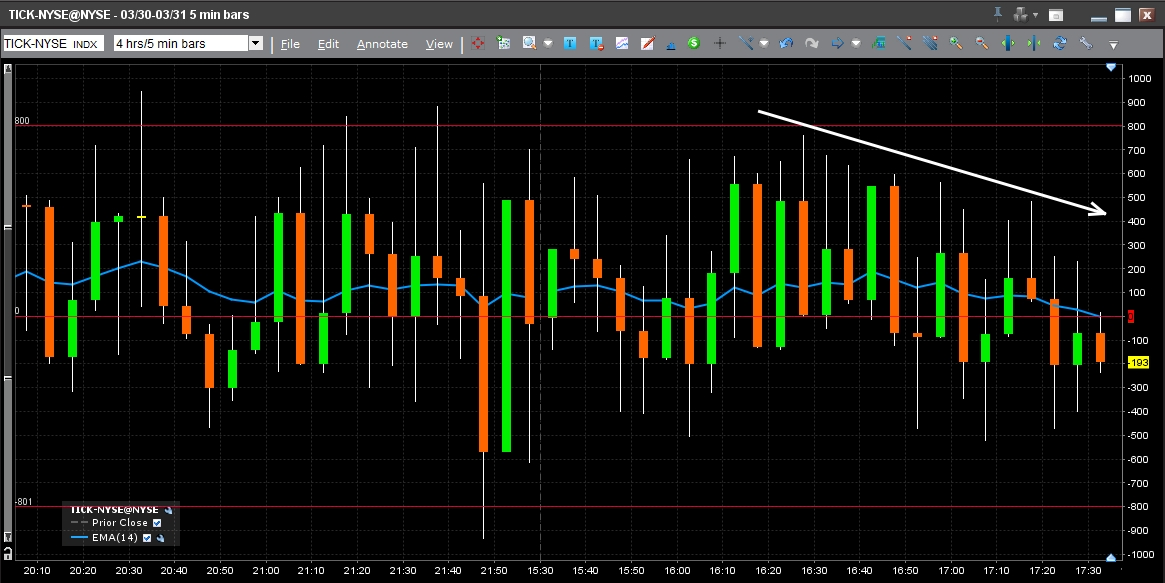Screen dimensions: 1165x583
Task: Click the wrench next to TICK-NYSE@NYSE legend
Action: click(169, 509)
